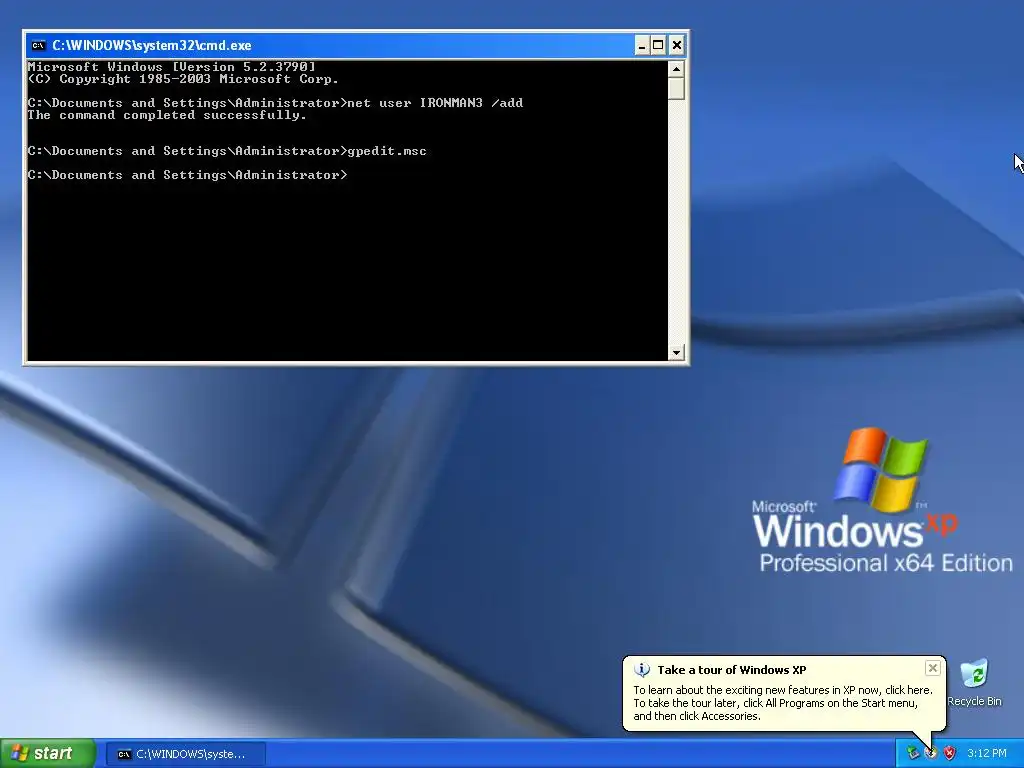Image resolution: width=1024 pixels, height=768 pixels.
Task: Click 'The command completed successfully.' output line
Action: (167, 115)
